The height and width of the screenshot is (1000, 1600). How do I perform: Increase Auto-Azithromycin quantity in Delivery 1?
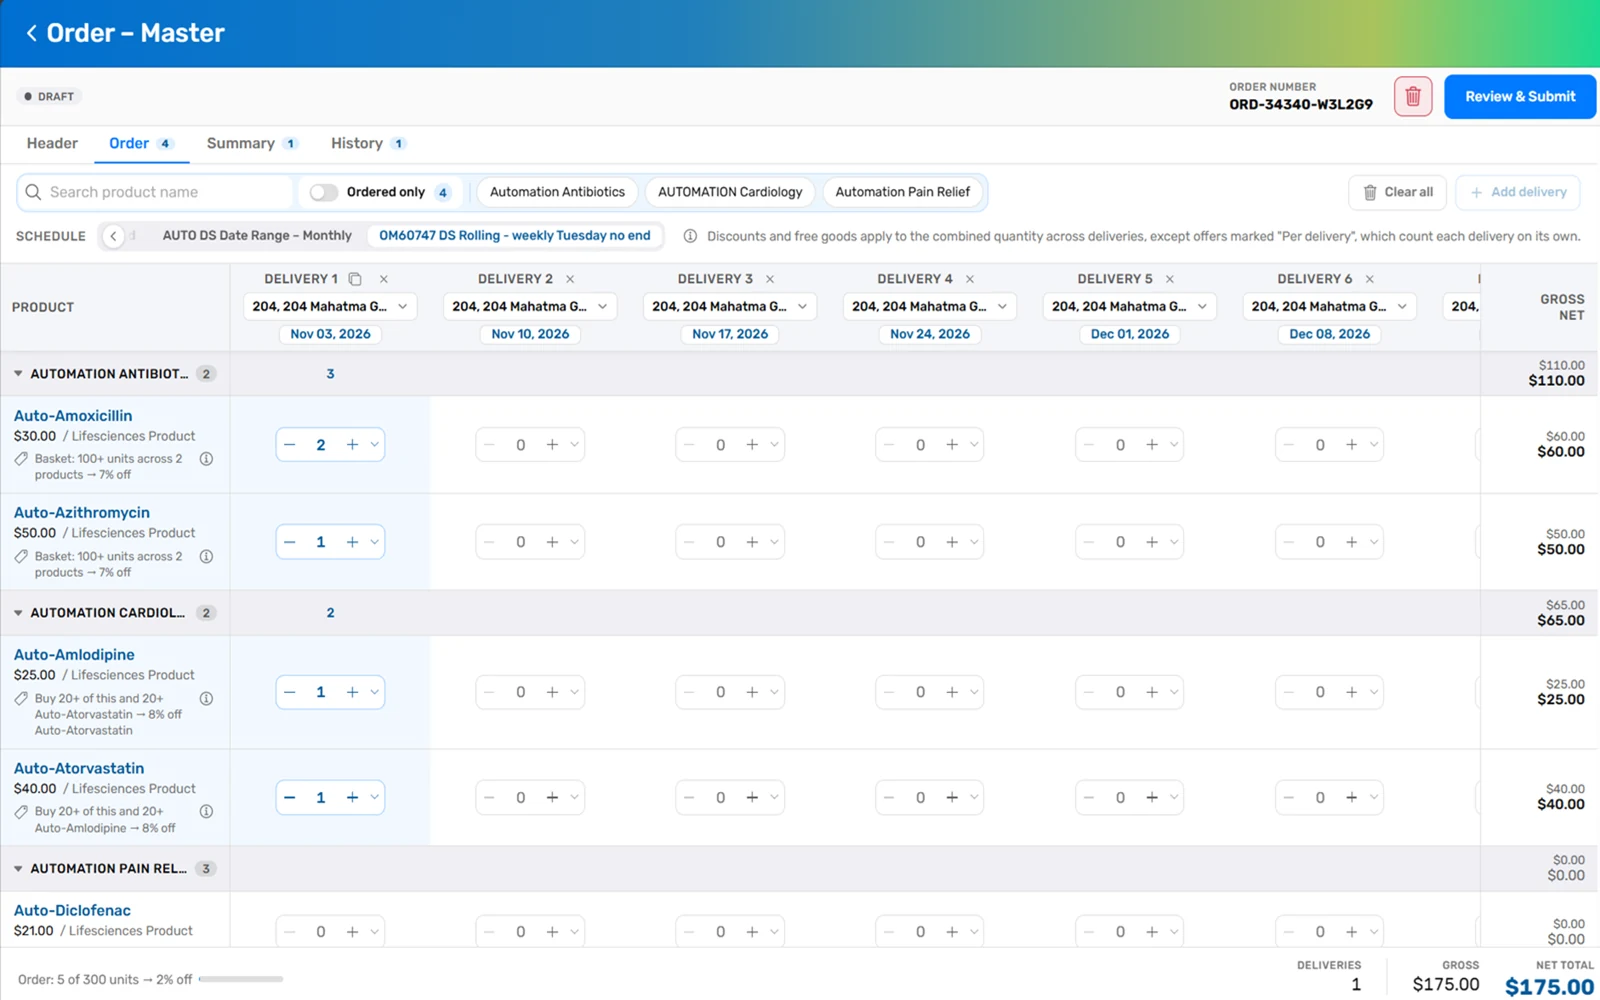point(352,542)
